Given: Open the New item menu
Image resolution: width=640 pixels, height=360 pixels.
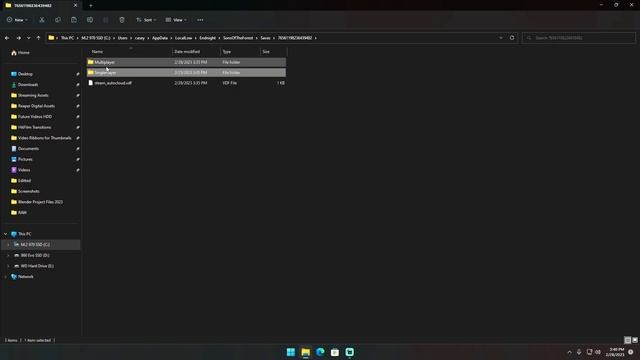Looking at the screenshot, I should [17, 20].
